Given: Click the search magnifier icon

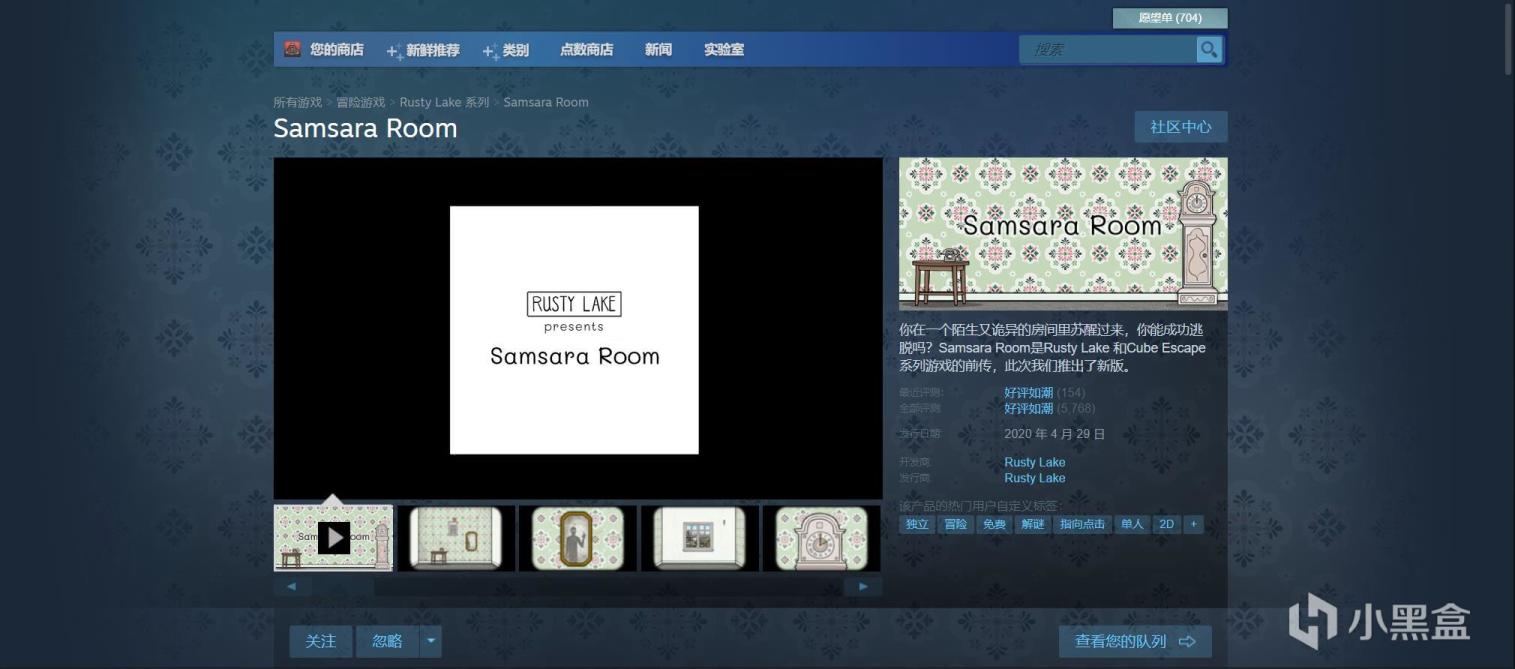Looking at the screenshot, I should pyautogui.click(x=1209, y=49).
